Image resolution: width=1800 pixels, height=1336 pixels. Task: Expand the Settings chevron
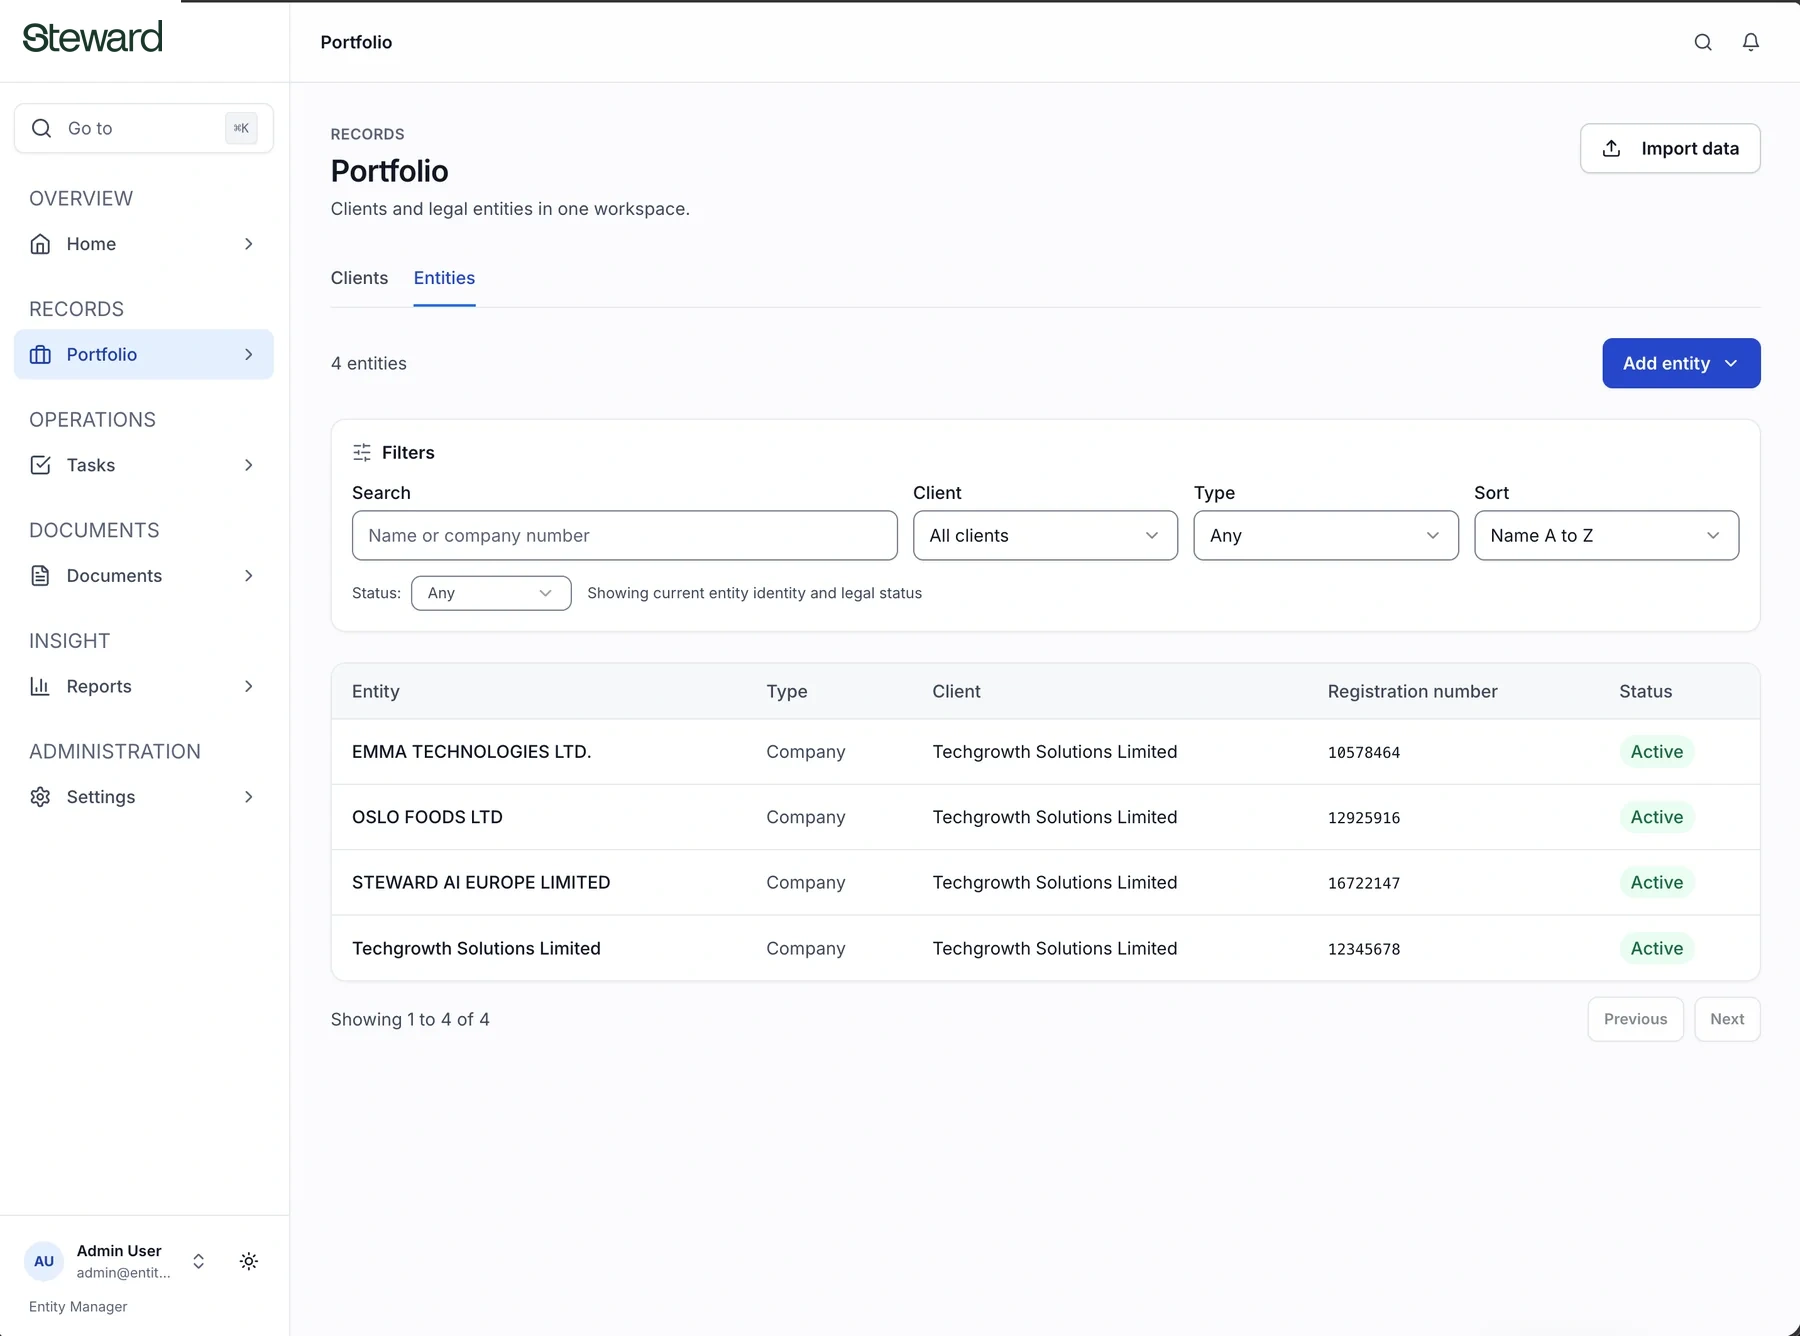click(x=249, y=797)
